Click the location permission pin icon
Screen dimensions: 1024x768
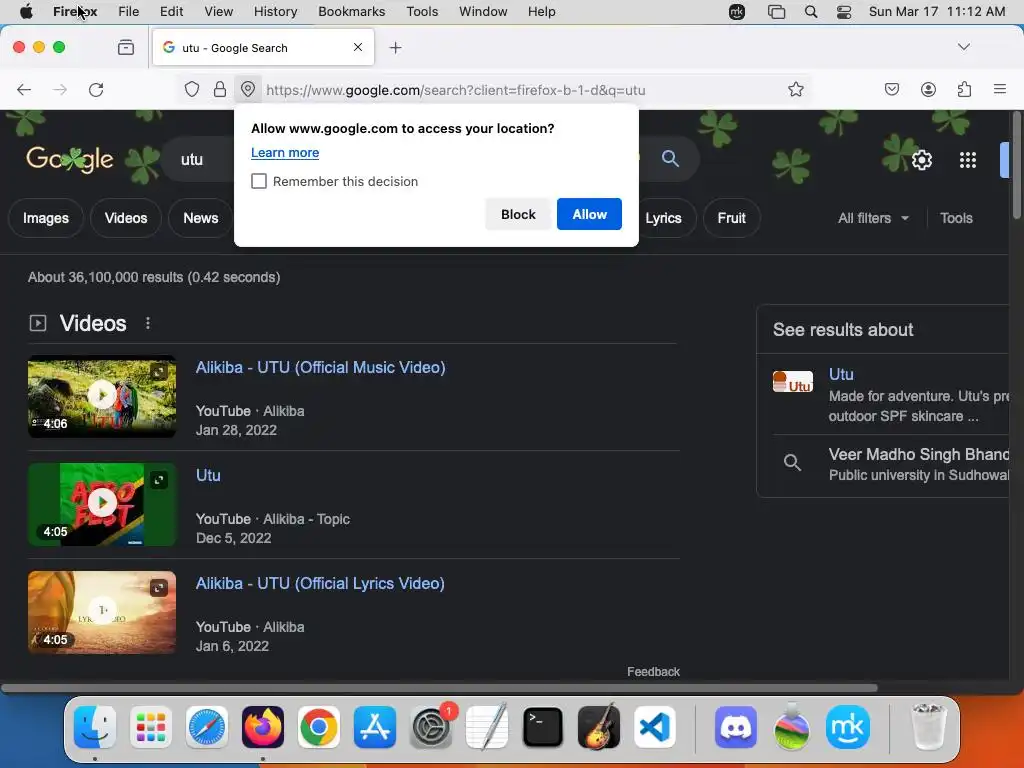[x=248, y=89]
